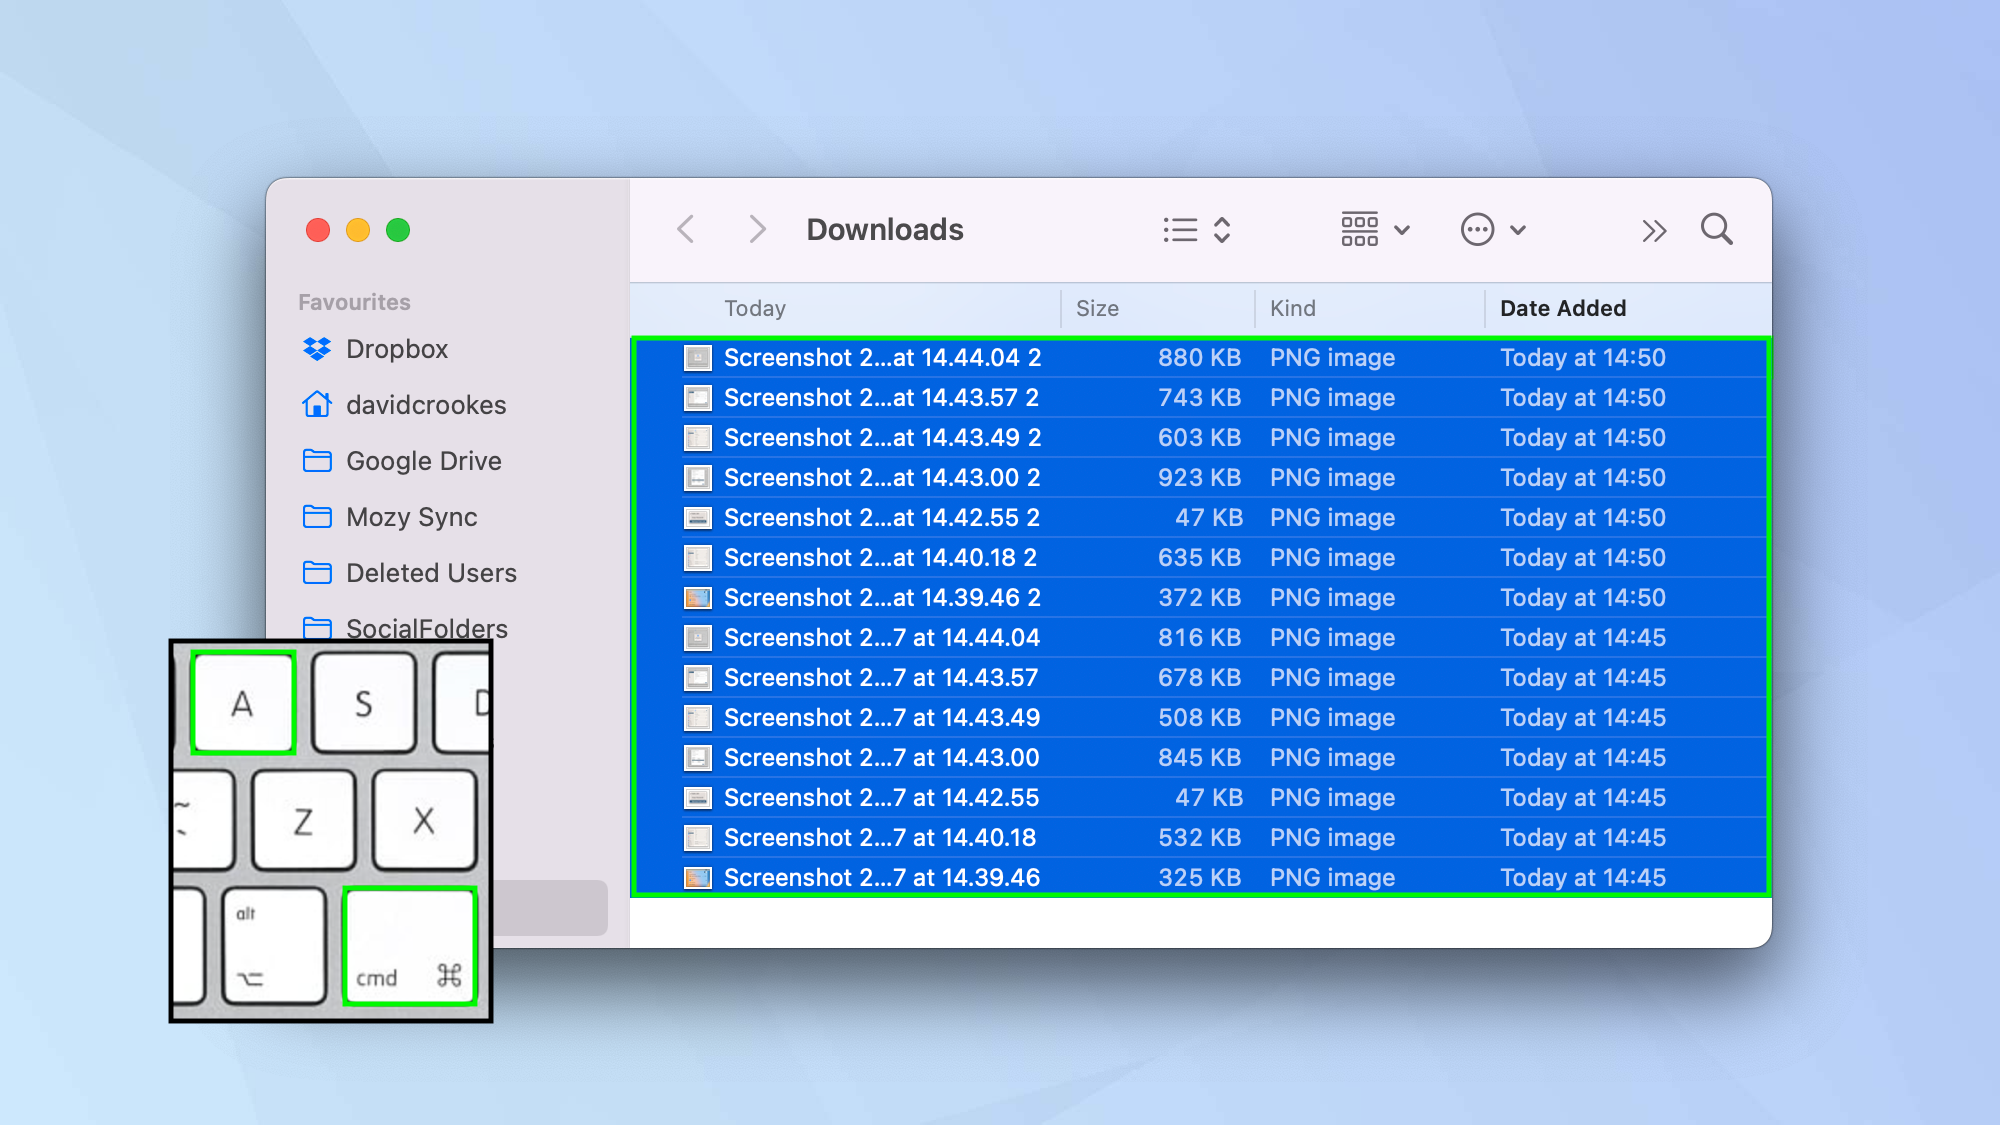This screenshot has width=2000, height=1125.
Task: Select file Screenshot 2...at 14.43.00 2
Action: (1201, 478)
